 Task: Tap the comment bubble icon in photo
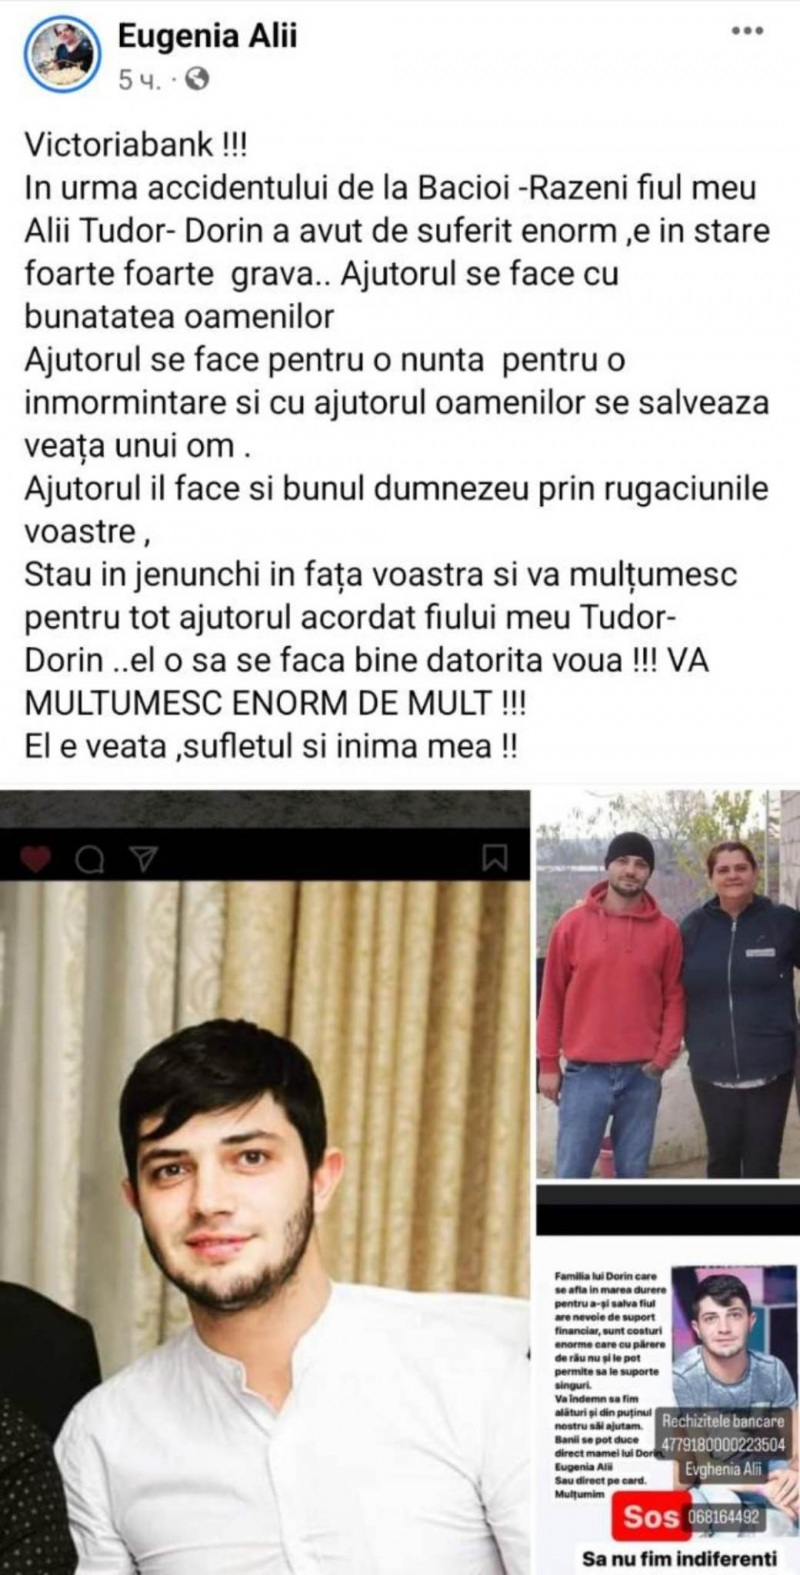(x=90, y=859)
